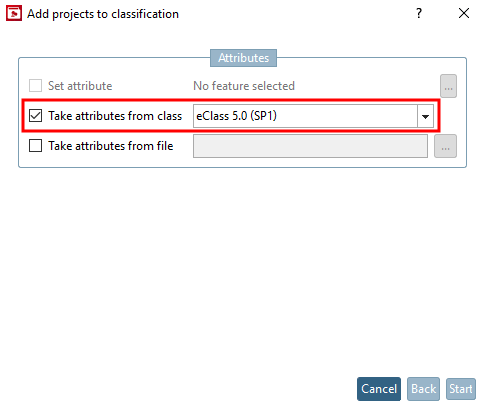This screenshot has width=486, height=411.
Task: Click into the attributes file path field
Action: 310,146
